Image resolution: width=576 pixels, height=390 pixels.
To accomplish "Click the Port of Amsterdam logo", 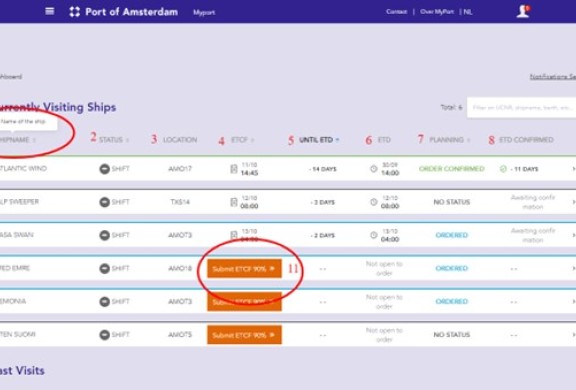I will pyautogui.click(x=123, y=12).
